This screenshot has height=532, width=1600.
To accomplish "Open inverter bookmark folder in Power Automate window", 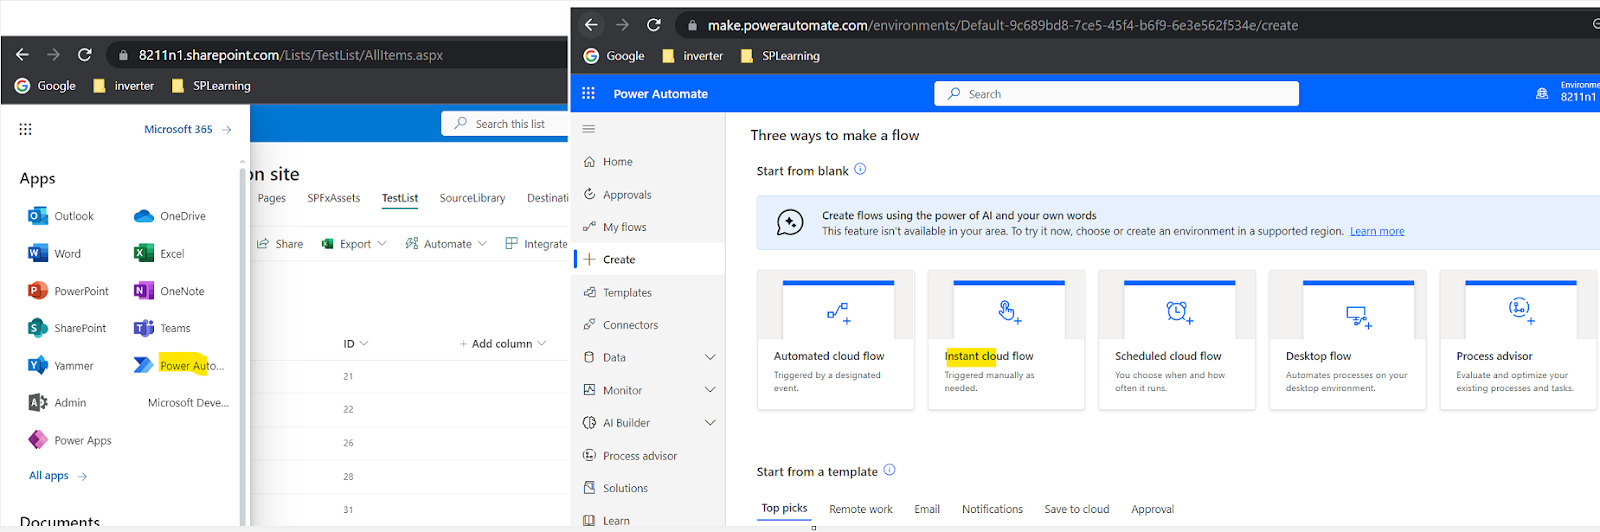I will tap(692, 56).
